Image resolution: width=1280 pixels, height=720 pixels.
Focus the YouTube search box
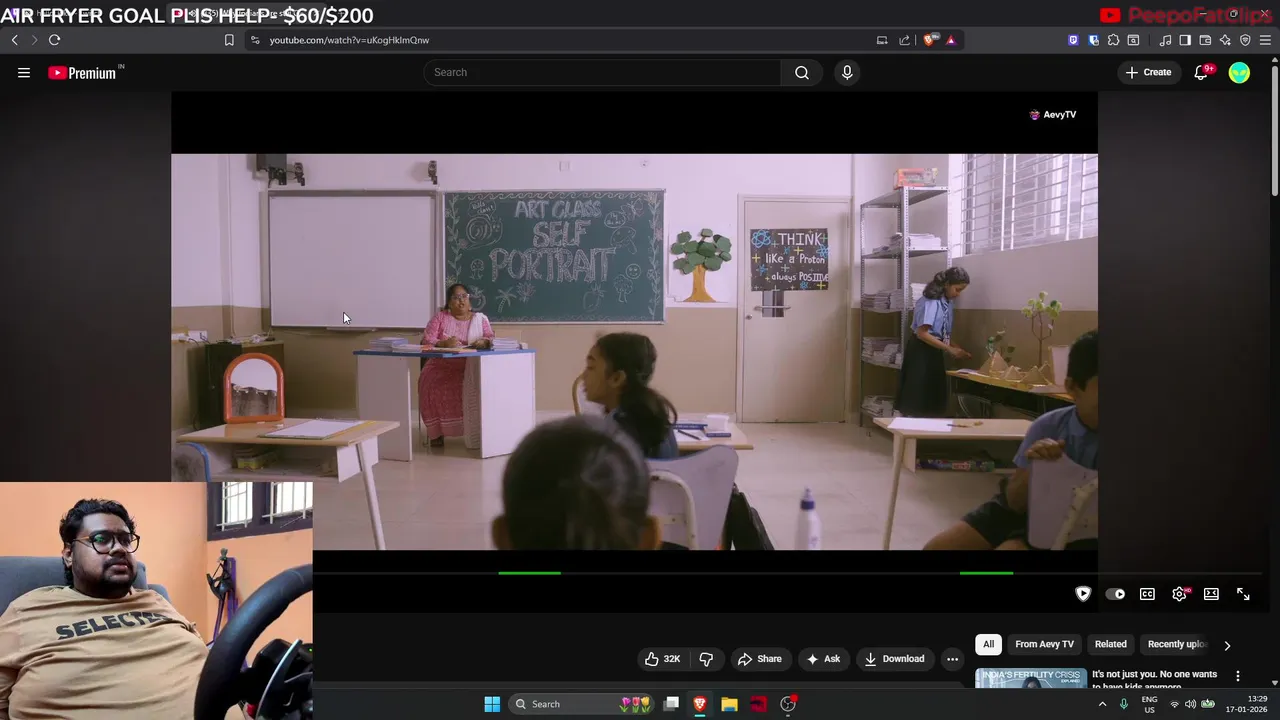pyautogui.click(x=602, y=72)
